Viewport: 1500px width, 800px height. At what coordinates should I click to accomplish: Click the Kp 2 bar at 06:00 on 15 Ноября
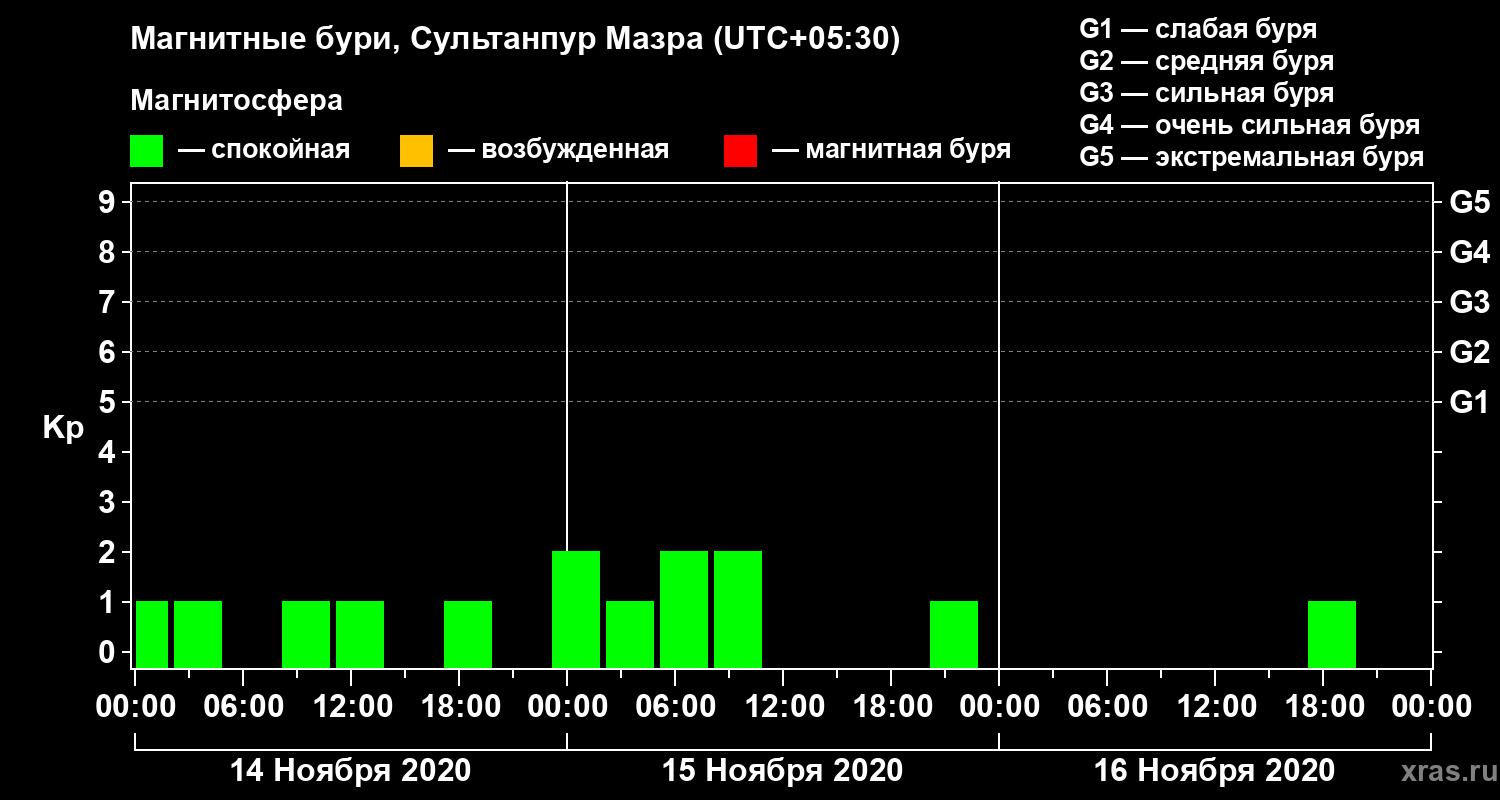coord(684,609)
